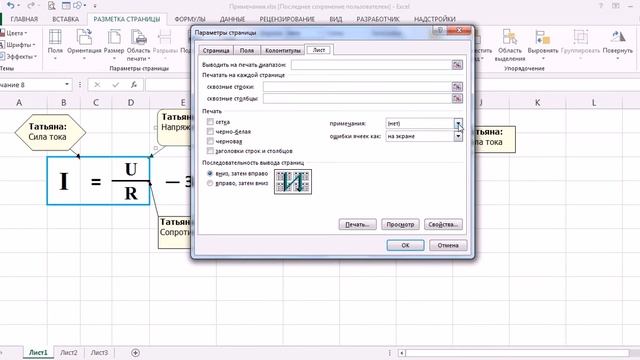The height and width of the screenshot is (360, 640).
Task: Open the Поля margins icon in ribbon
Action: [55, 37]
